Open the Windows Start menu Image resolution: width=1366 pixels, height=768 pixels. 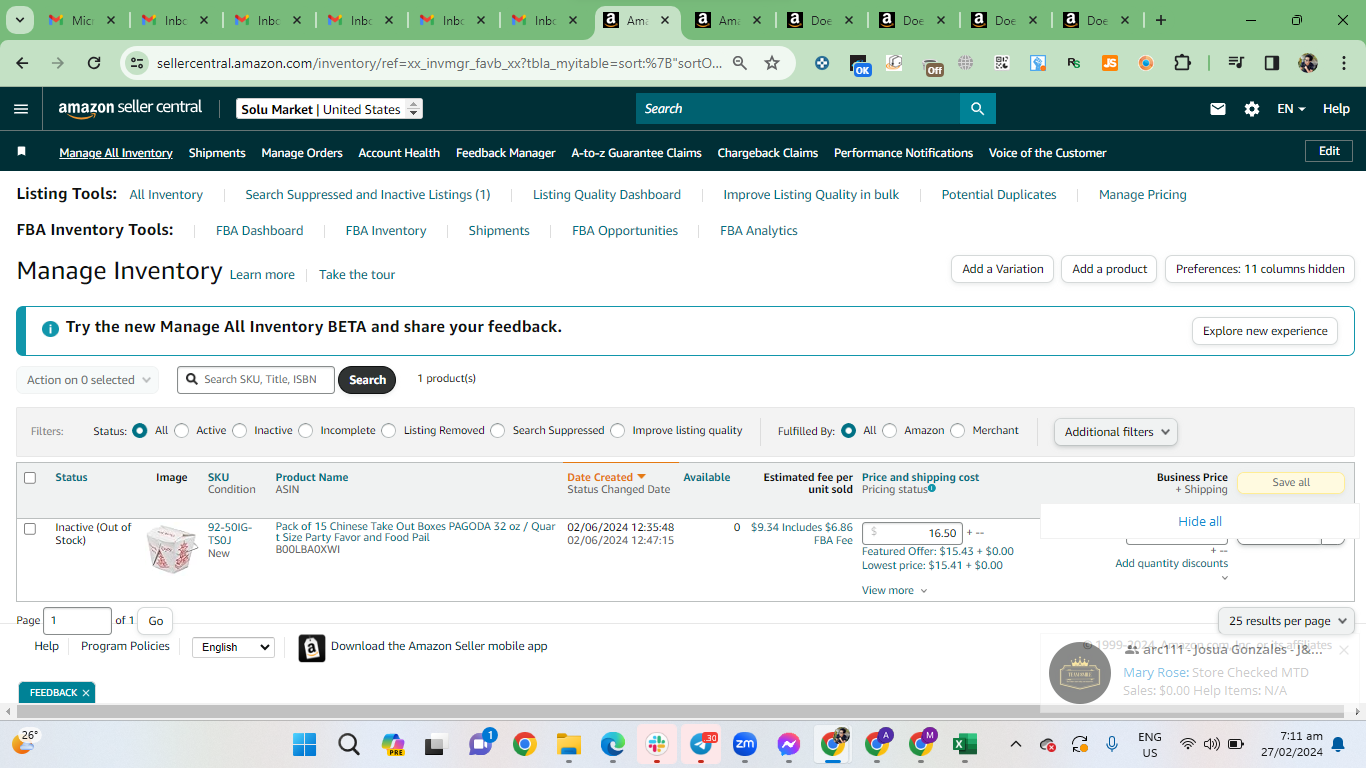coord(304,745)
